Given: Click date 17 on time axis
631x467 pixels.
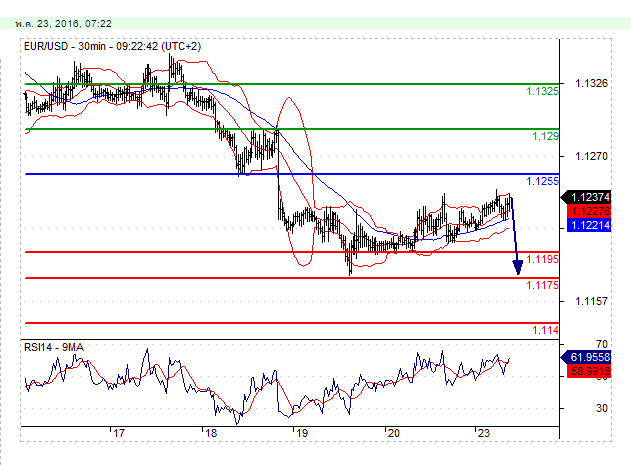Looking at the screenshot, I should pos(119,433).
